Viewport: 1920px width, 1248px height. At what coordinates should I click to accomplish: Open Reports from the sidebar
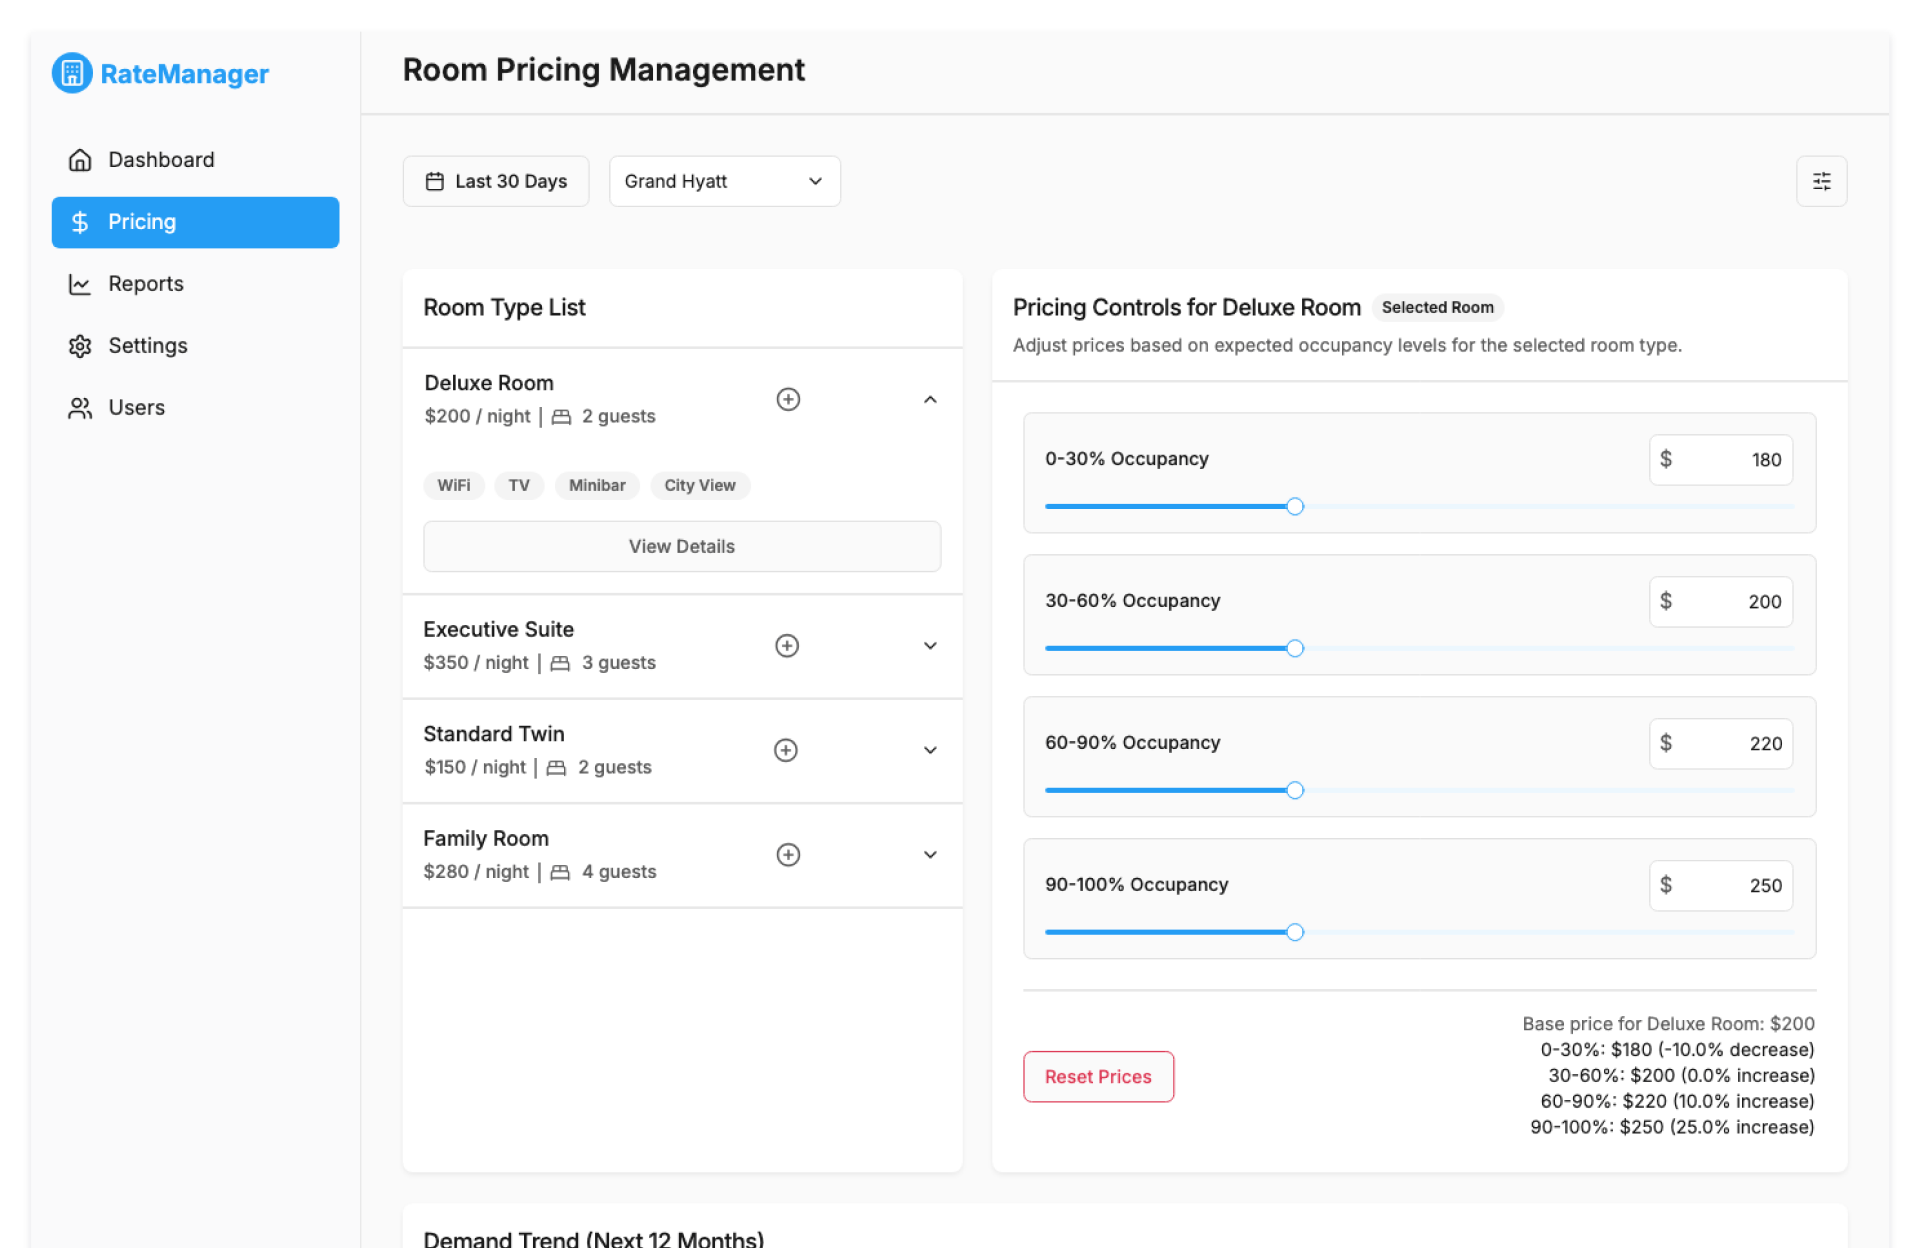146,284
